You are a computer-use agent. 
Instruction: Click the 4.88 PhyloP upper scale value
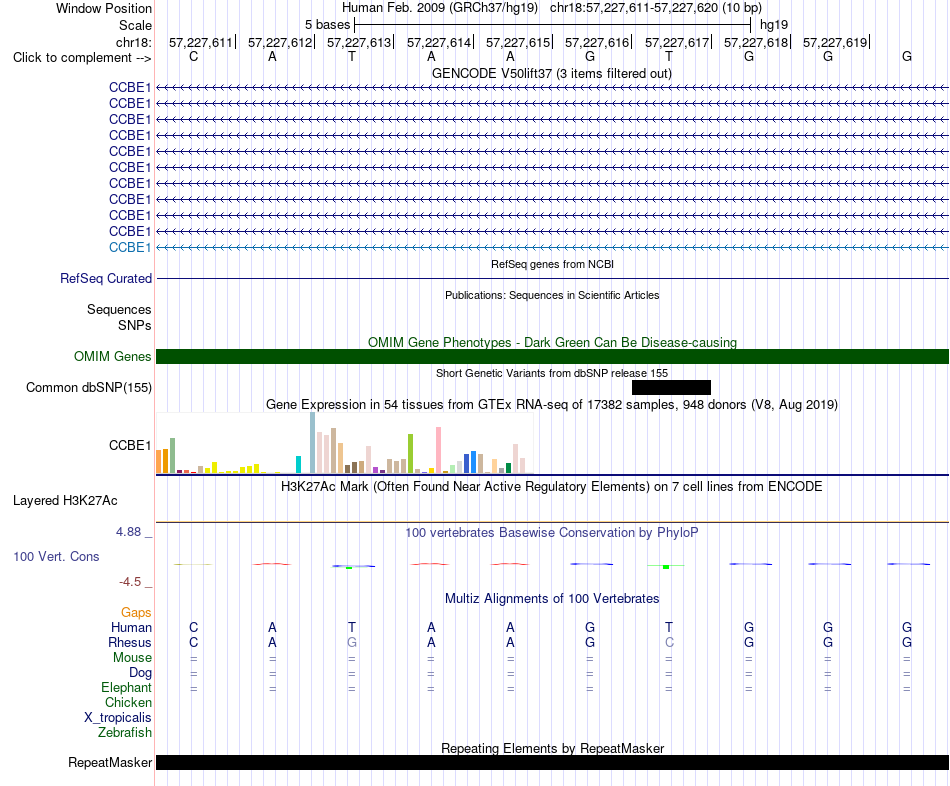pyautogui.click(x=128, y=532)
